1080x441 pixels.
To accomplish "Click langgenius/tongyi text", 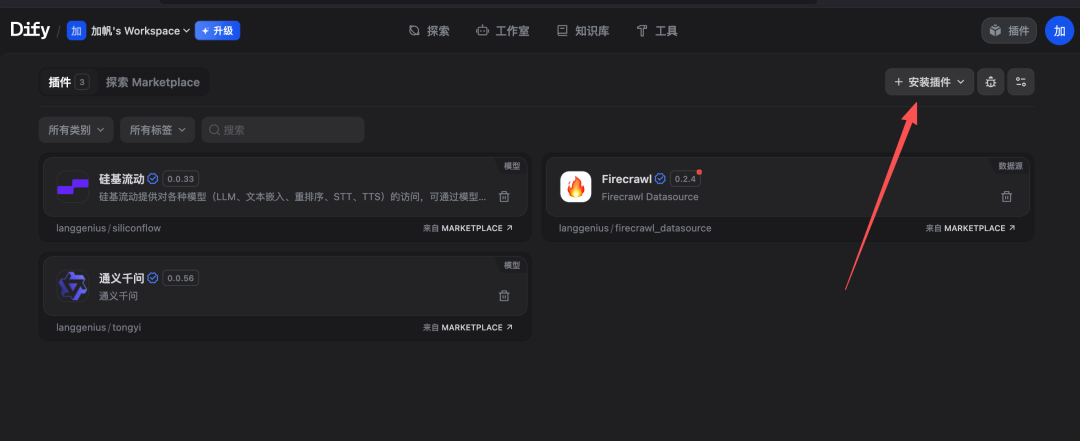I will [99, 327].
